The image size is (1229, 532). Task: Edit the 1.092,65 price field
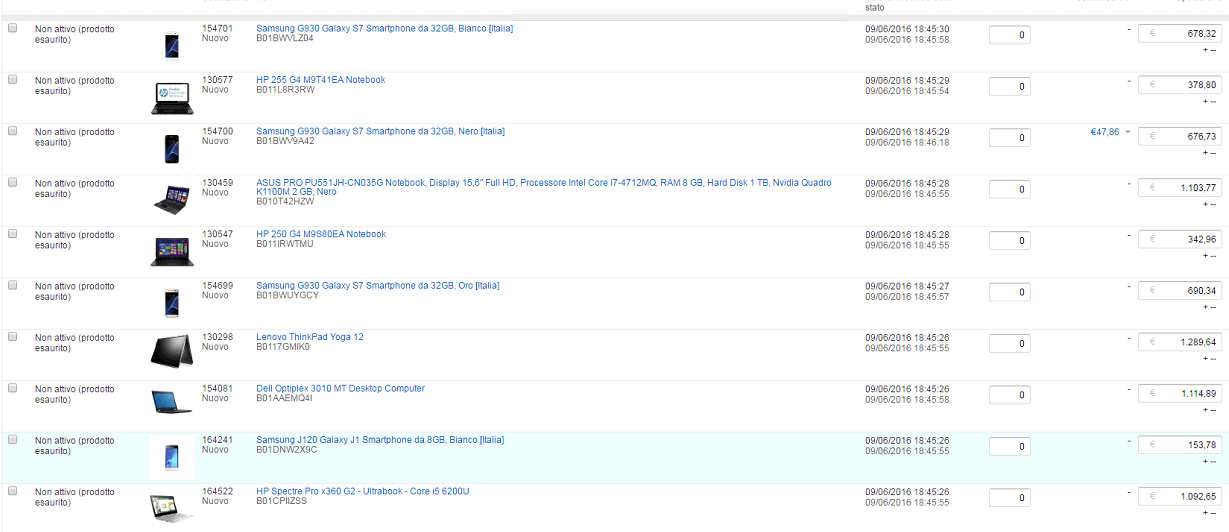pos(1180,497)
